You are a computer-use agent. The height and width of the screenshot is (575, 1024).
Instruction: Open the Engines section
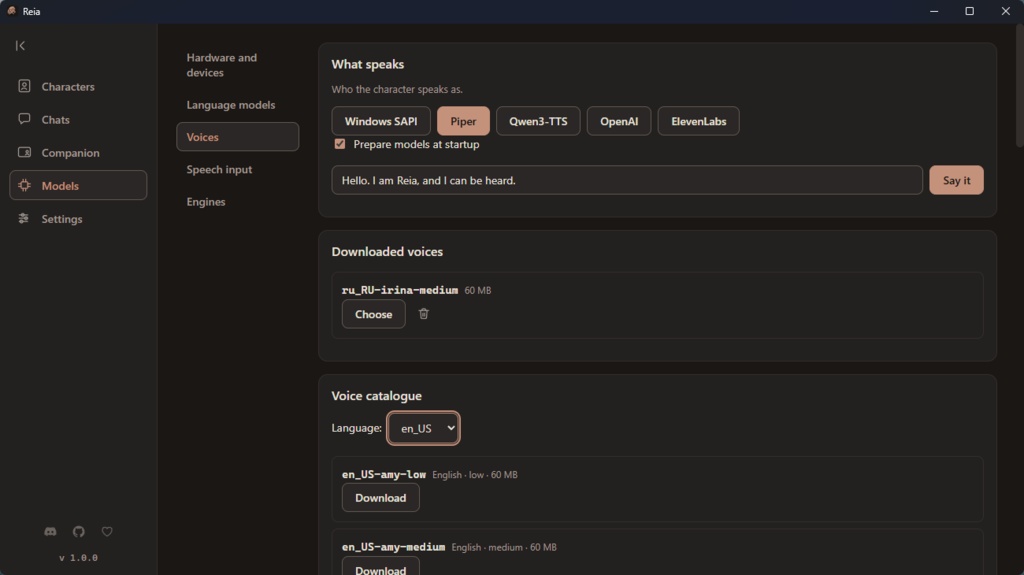click(238, 201)
